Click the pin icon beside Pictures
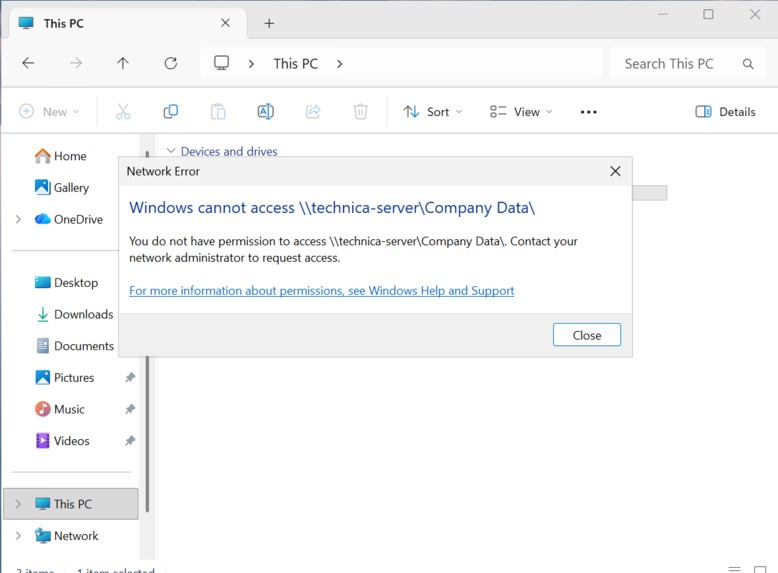Image resolution: width=778 pixels, height=573 pixels. coord(130,378)
